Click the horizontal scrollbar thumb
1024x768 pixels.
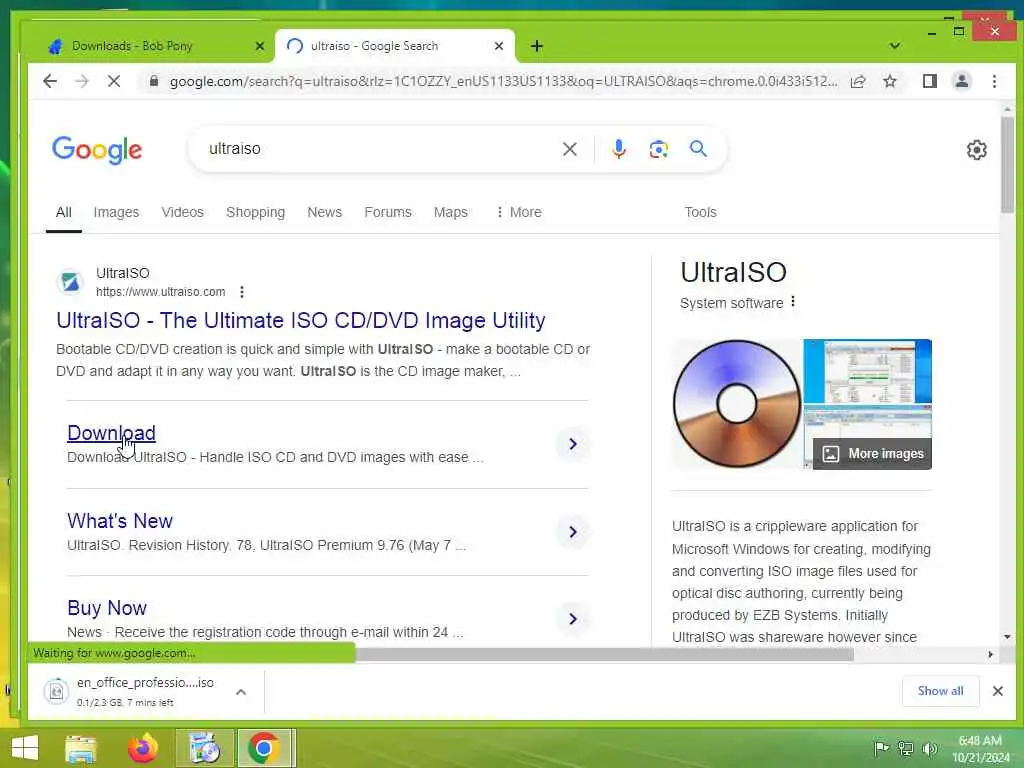[x=605, y=654]
